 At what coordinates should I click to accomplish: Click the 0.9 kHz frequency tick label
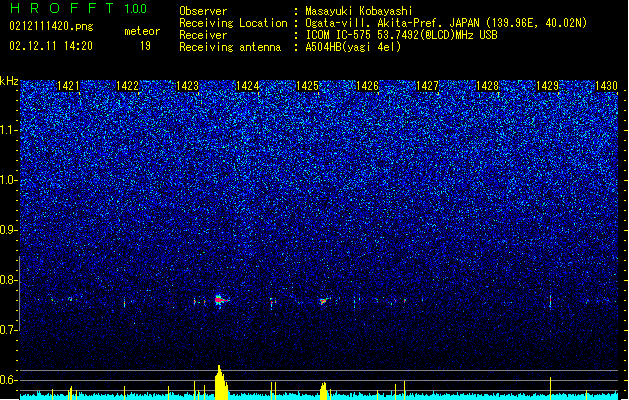tap(9, 230)
